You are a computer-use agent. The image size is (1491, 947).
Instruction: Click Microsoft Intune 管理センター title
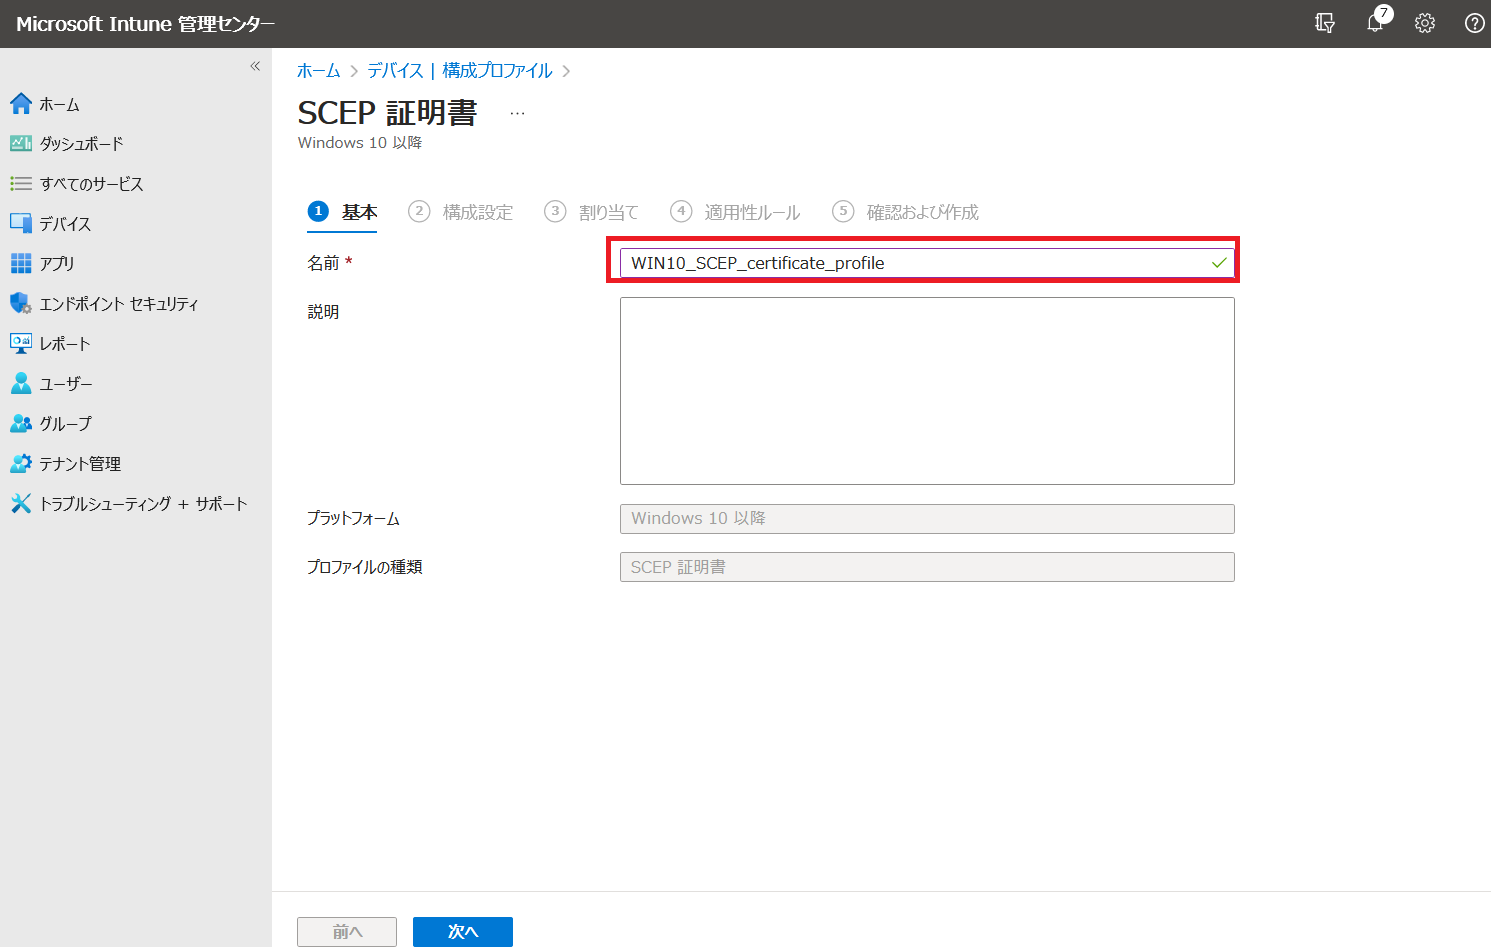coord(145,24)
